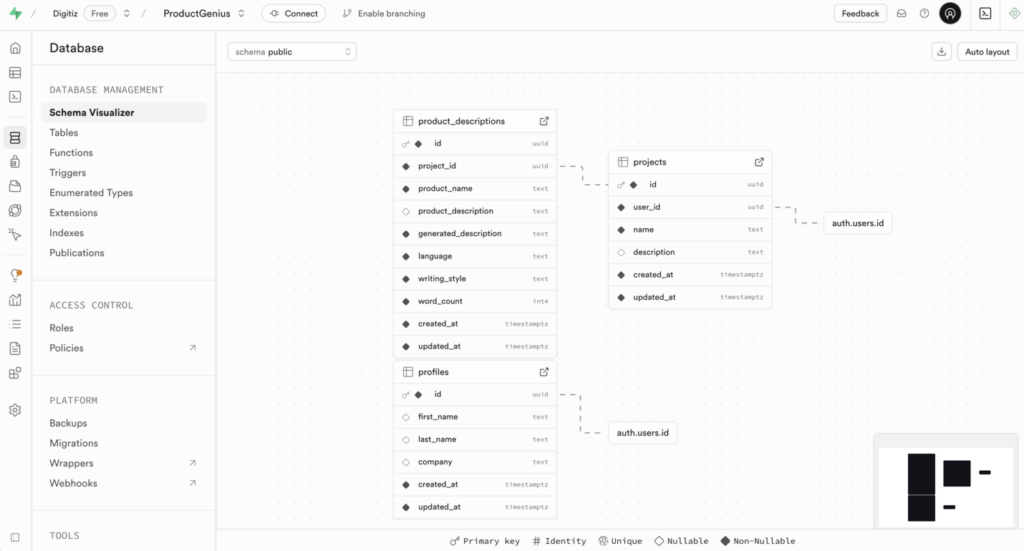Expand the ProductGenius project switcher
This screenshot has width=1024, height=551.
pyautogui.click(x=242, y=13)
